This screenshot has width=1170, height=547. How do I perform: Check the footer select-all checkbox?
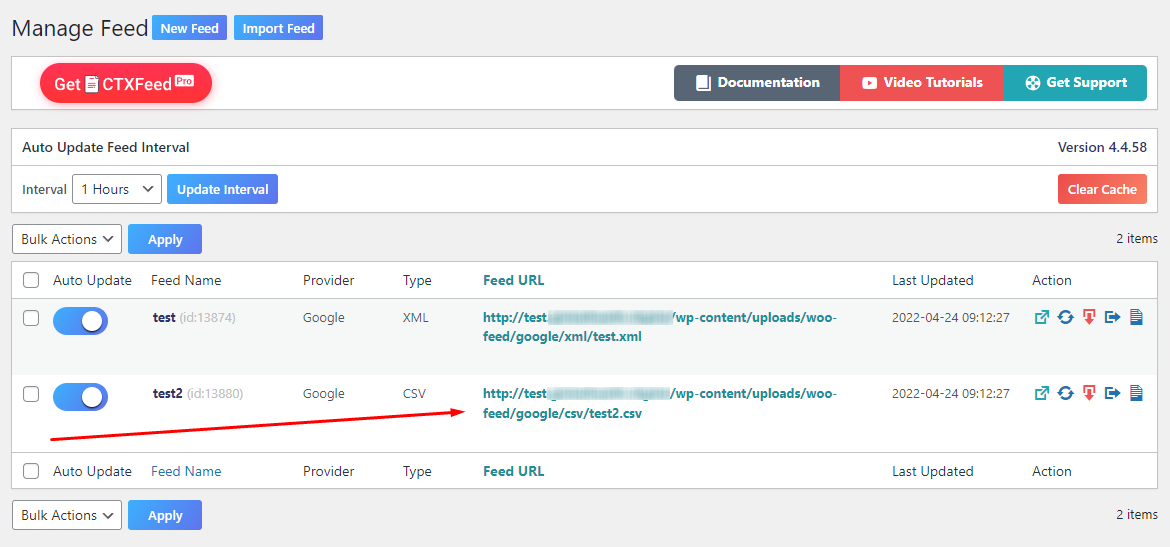tap(31, 472)
